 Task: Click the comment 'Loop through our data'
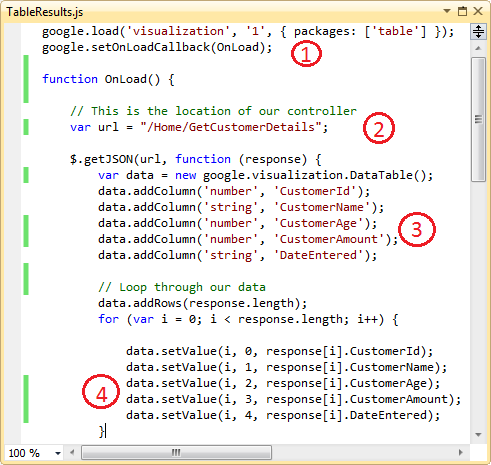(182, 287)
